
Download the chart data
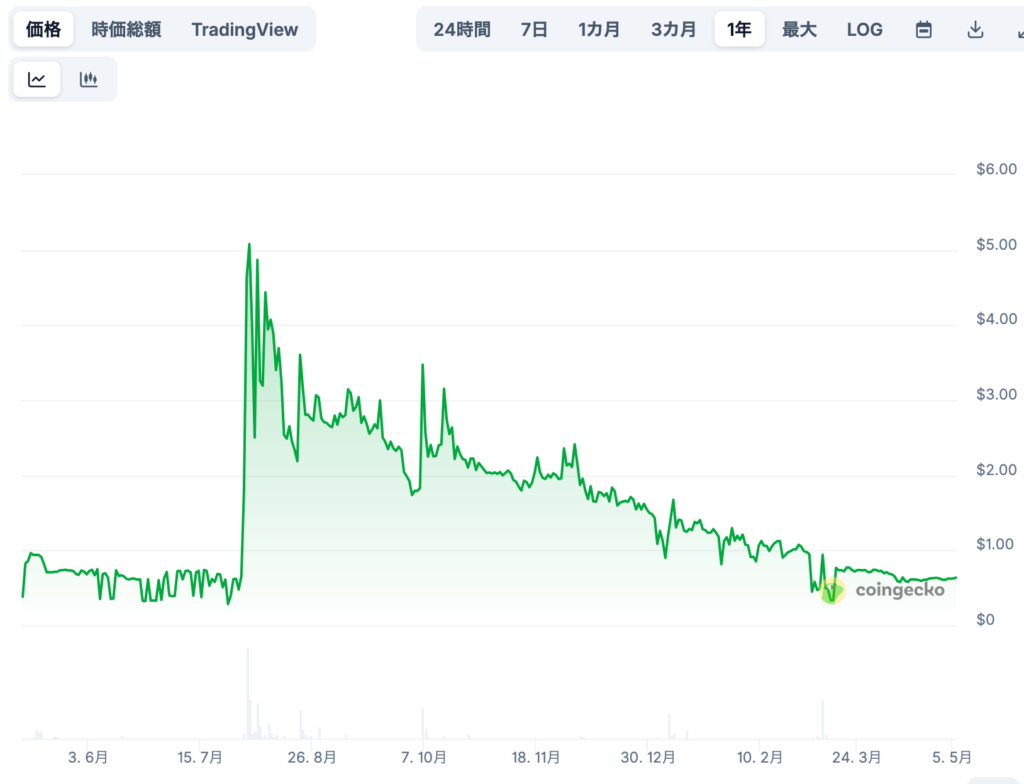click(x=975, y=29)
